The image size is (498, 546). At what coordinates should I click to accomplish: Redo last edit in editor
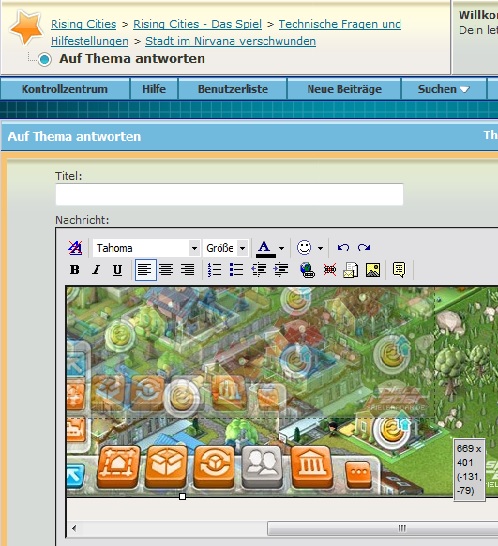click(364, 248)
